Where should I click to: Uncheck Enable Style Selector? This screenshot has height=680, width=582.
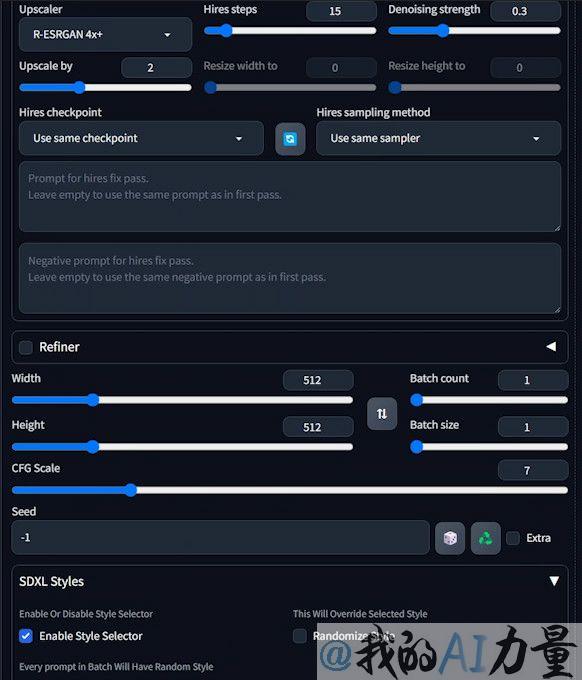tap(26, 636)
